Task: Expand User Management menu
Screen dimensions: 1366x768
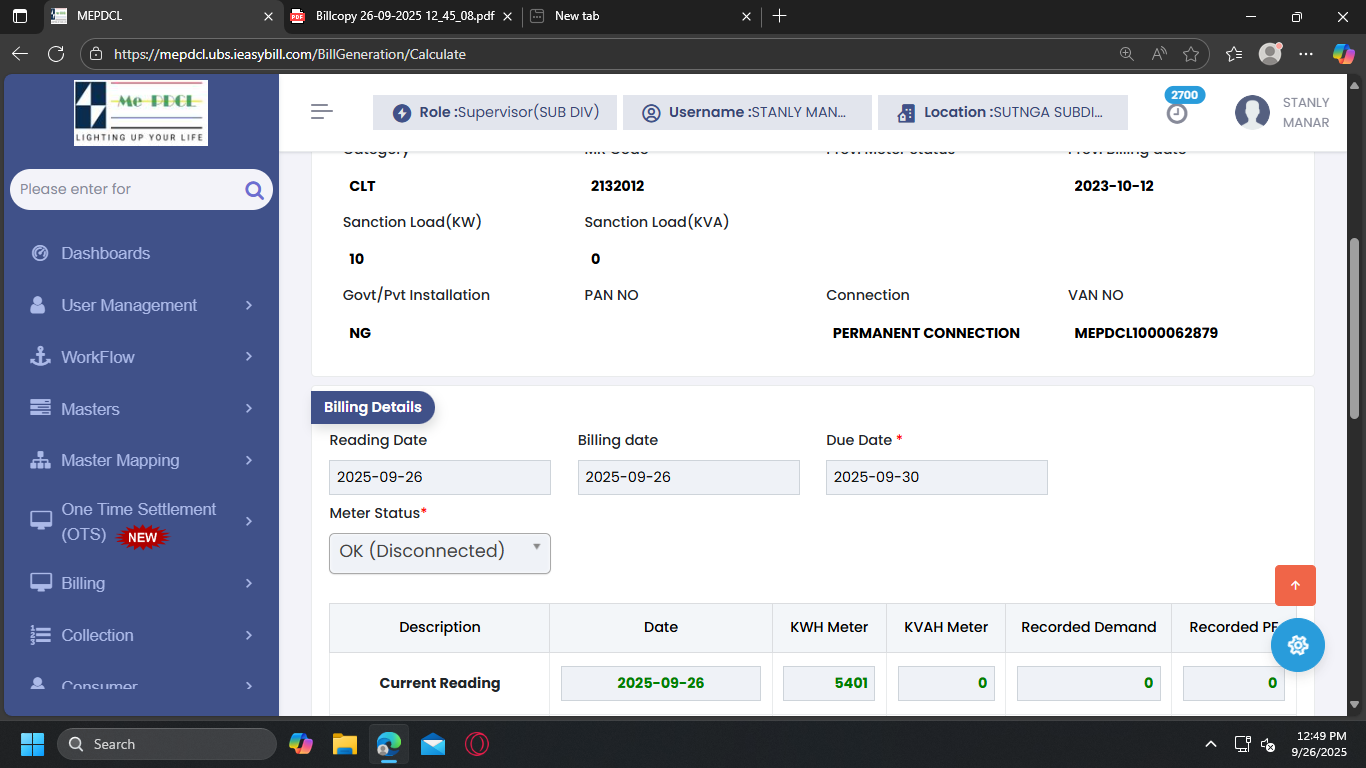Action: tap(140, 305)
